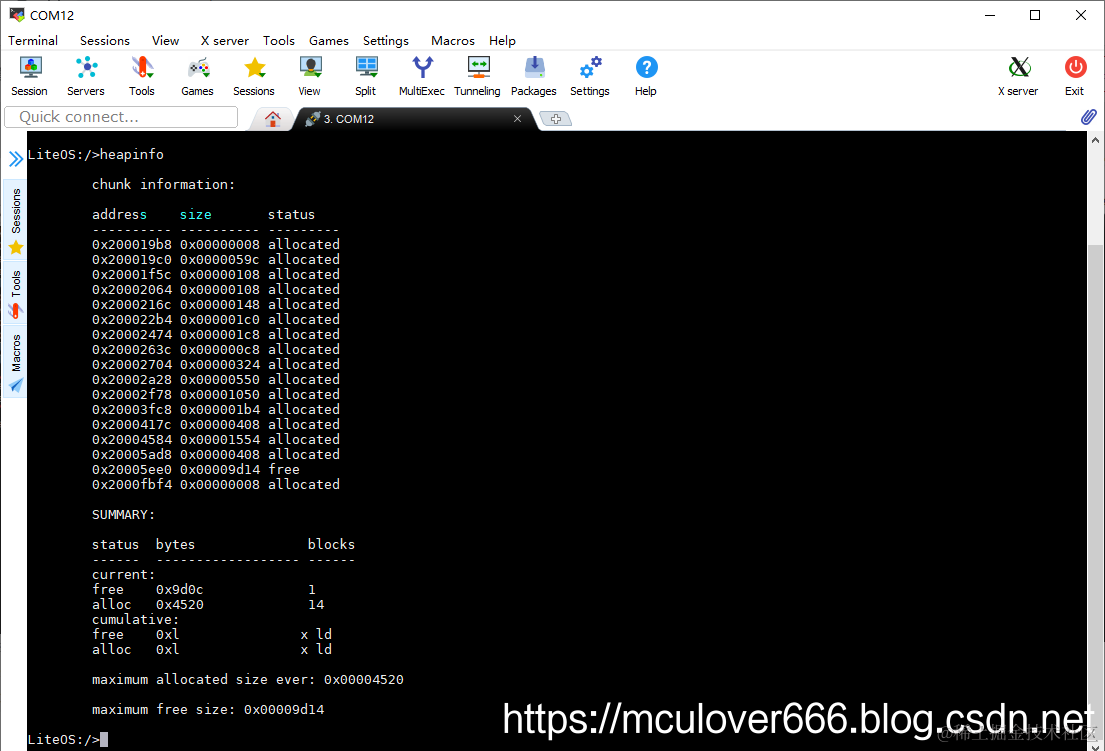Click the COM12 application title icon

click(17, 15)
